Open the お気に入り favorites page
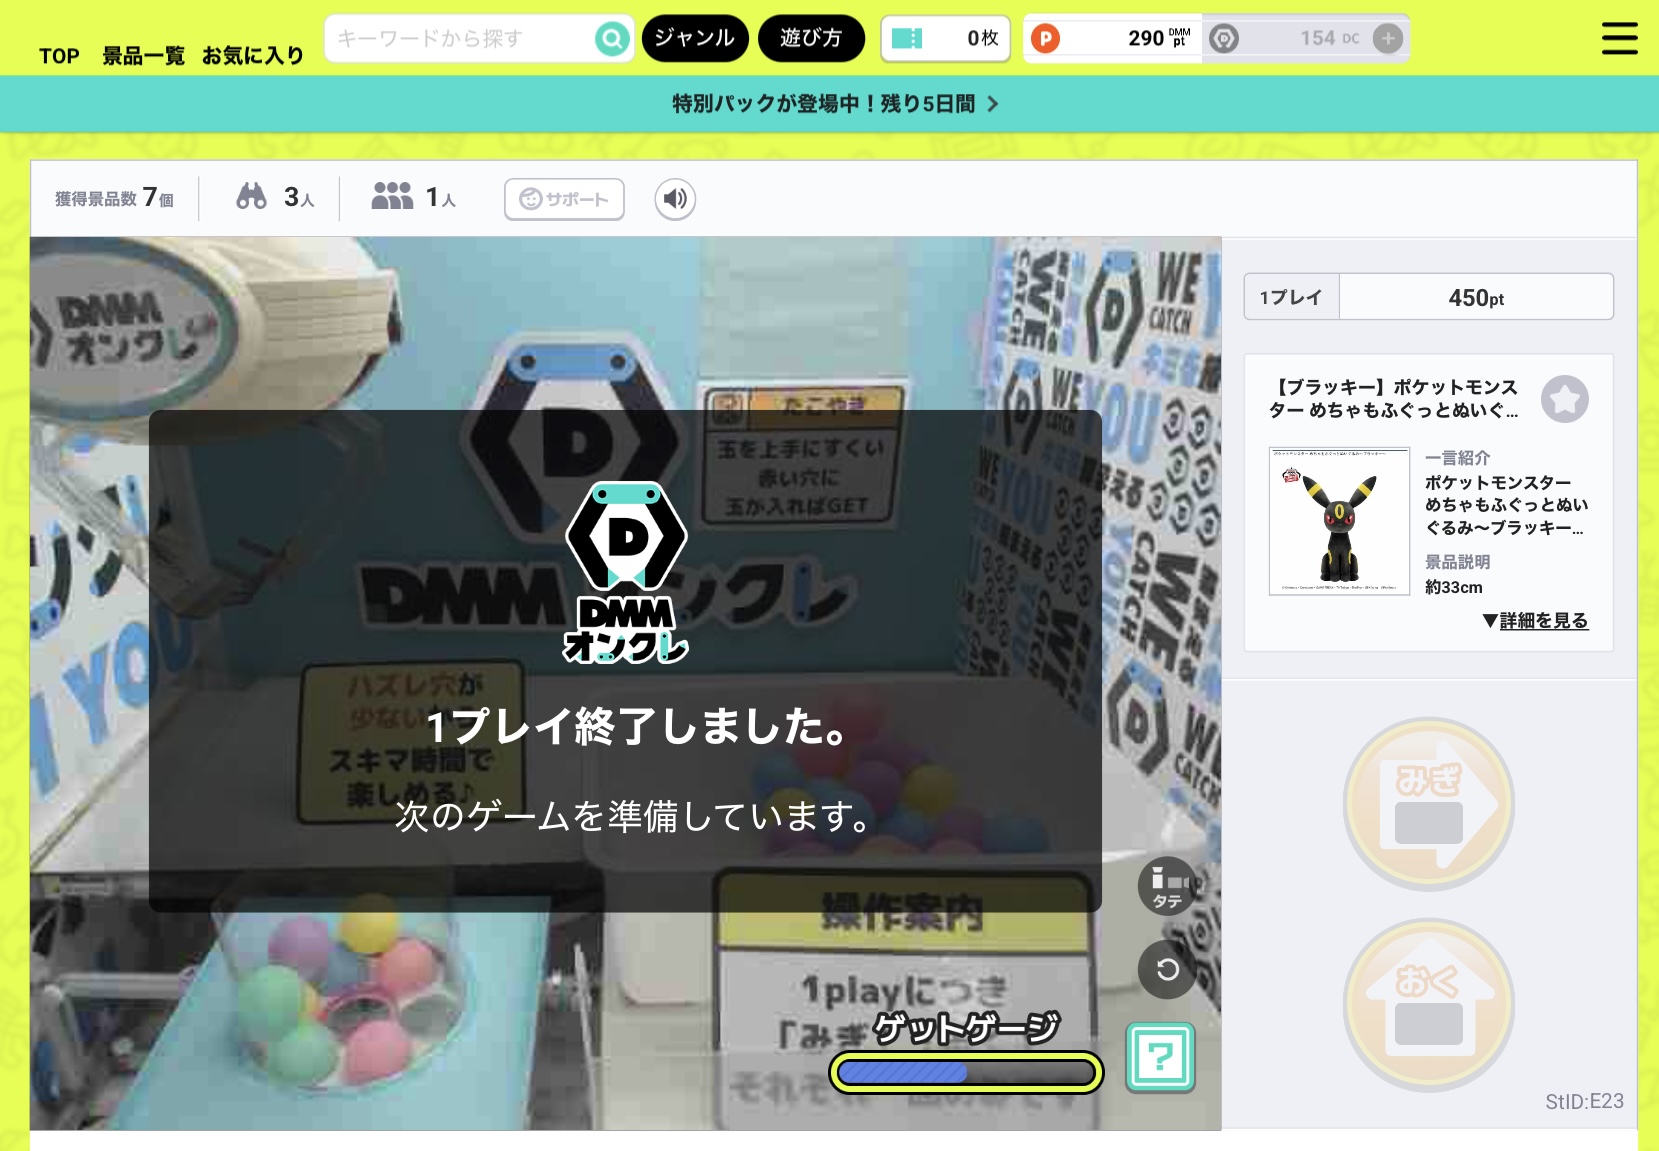 point(253,56)
